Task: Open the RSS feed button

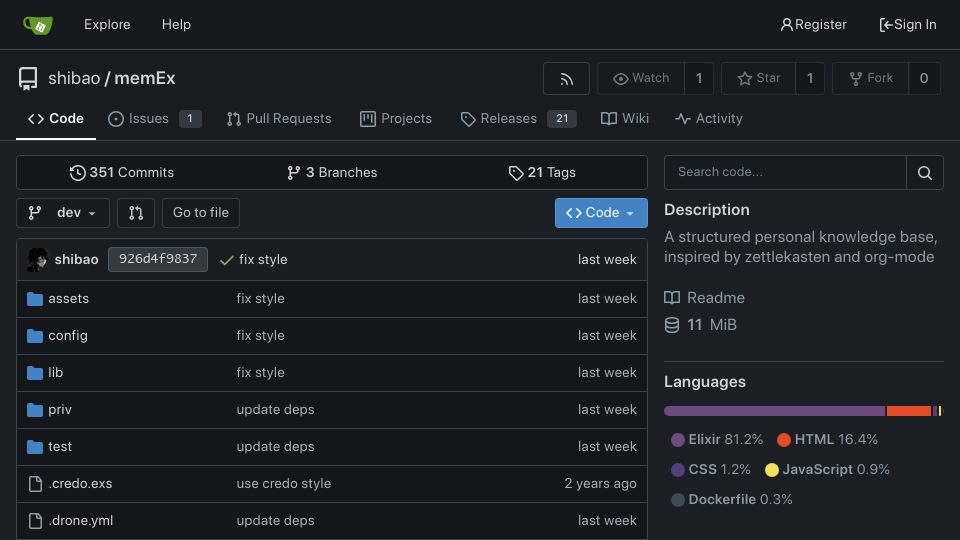Action: pyautogui.click(x=566, y=78)
